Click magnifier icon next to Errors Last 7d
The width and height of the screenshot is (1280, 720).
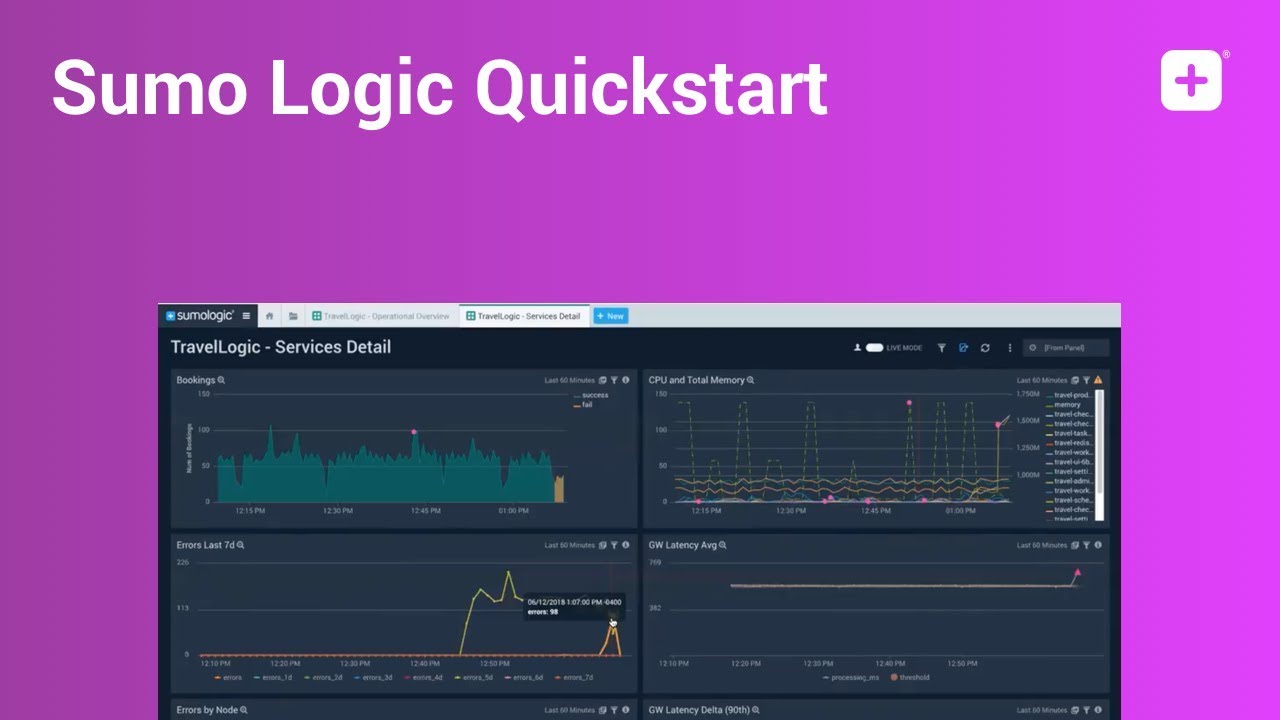pyautogui.click(x=241, y=545)
